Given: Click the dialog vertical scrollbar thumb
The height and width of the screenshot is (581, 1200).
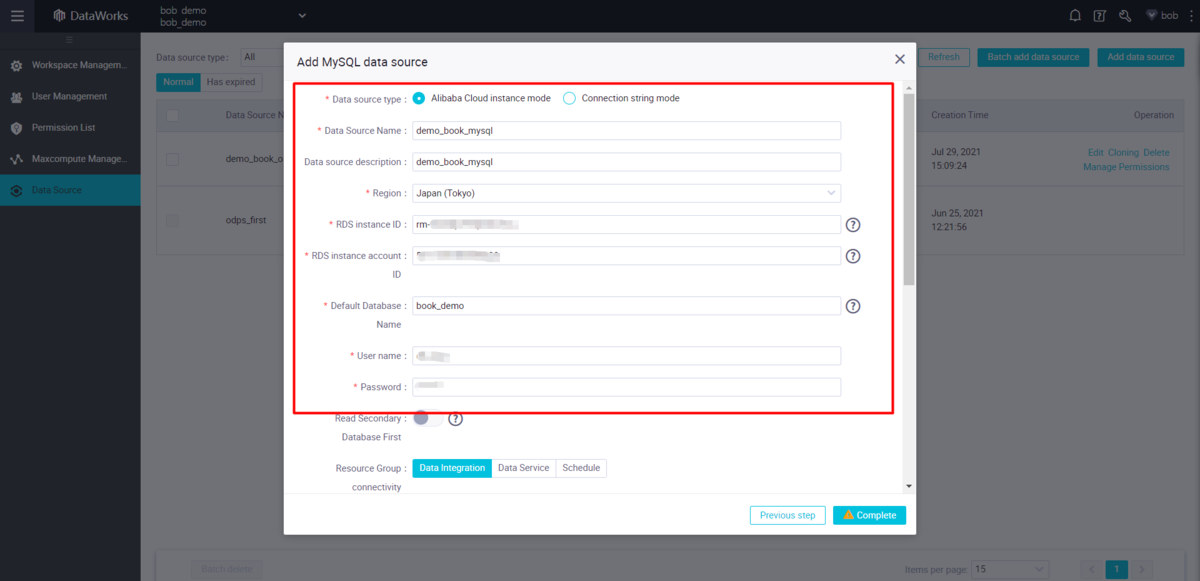Looking at the screenshot, I should 909,188.
